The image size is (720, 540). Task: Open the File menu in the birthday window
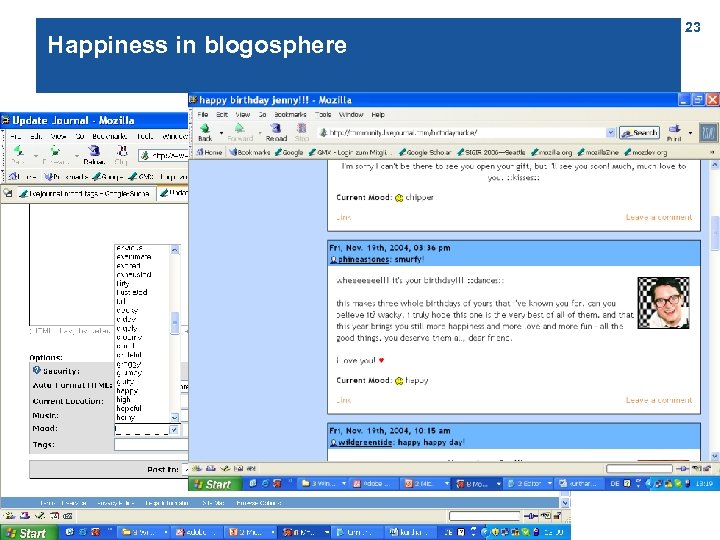pyautogui.click(x=202, y=114)
